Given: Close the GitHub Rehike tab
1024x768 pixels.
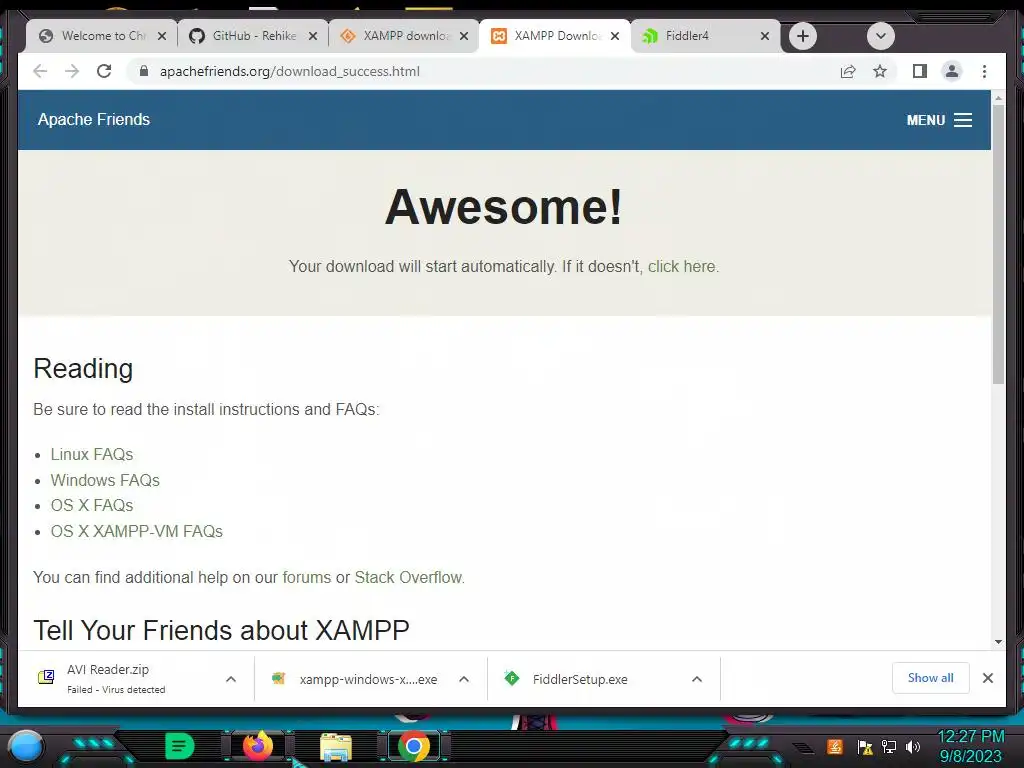Looking at the screenshot, I should coord(313,36).
